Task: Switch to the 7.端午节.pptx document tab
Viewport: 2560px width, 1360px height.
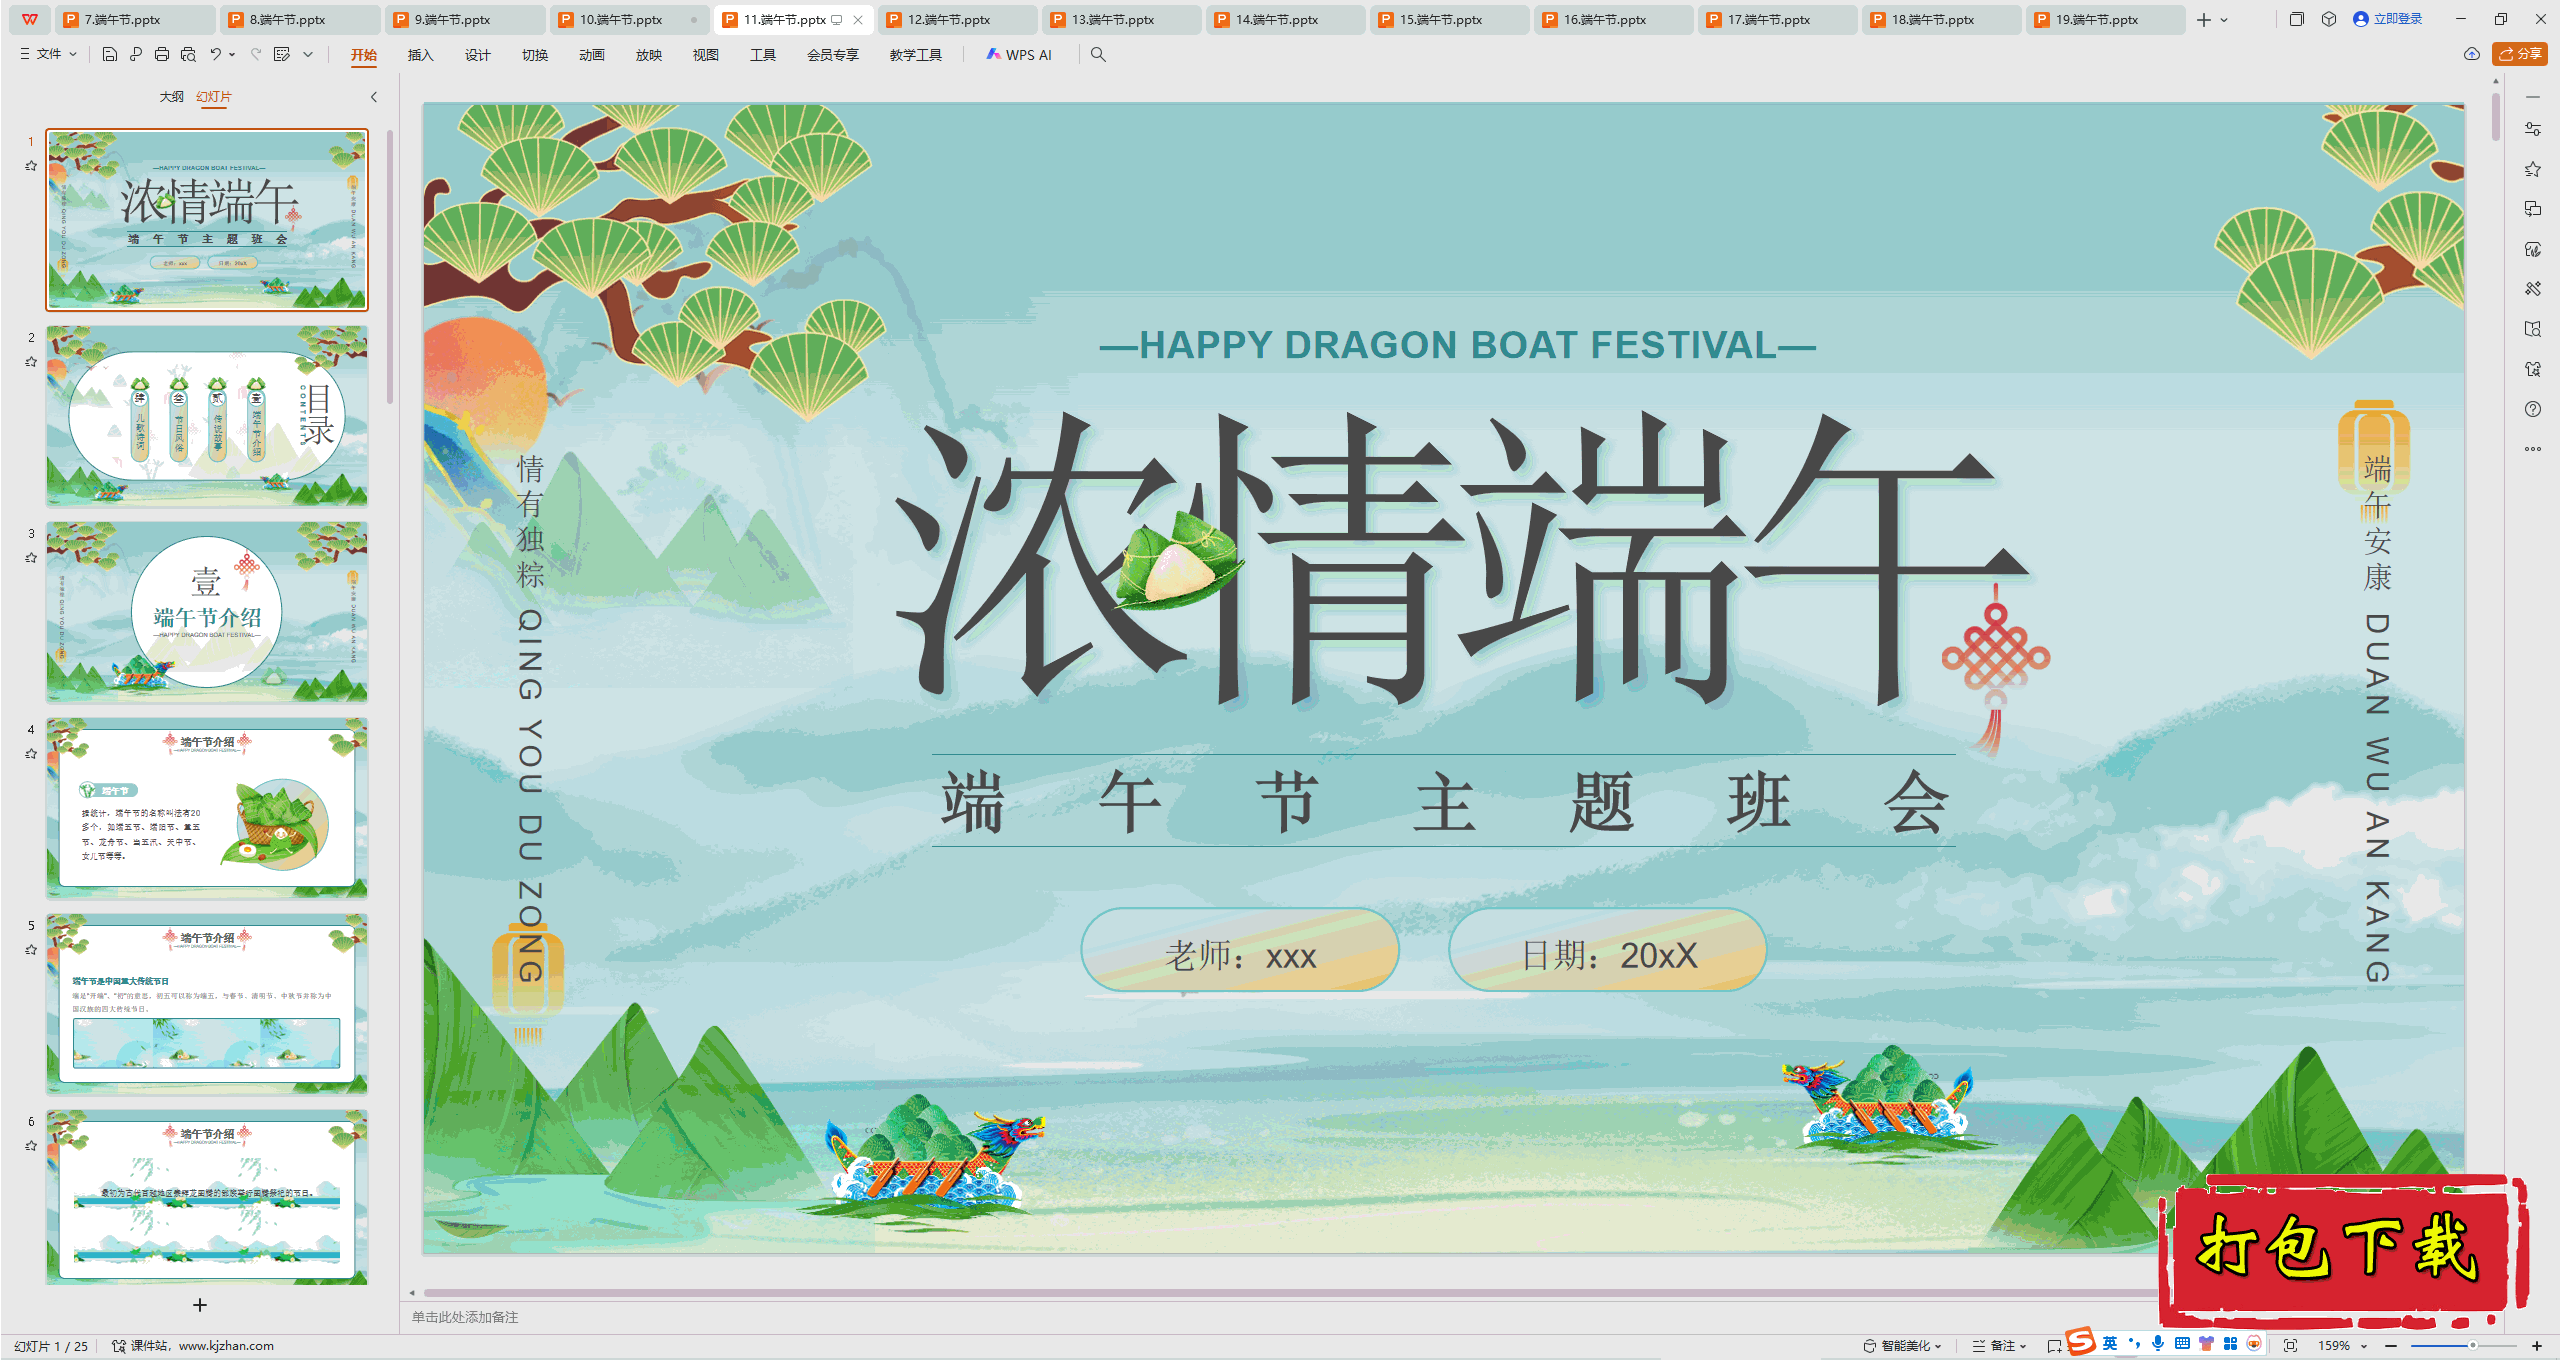Action: [x=134, y=20]
